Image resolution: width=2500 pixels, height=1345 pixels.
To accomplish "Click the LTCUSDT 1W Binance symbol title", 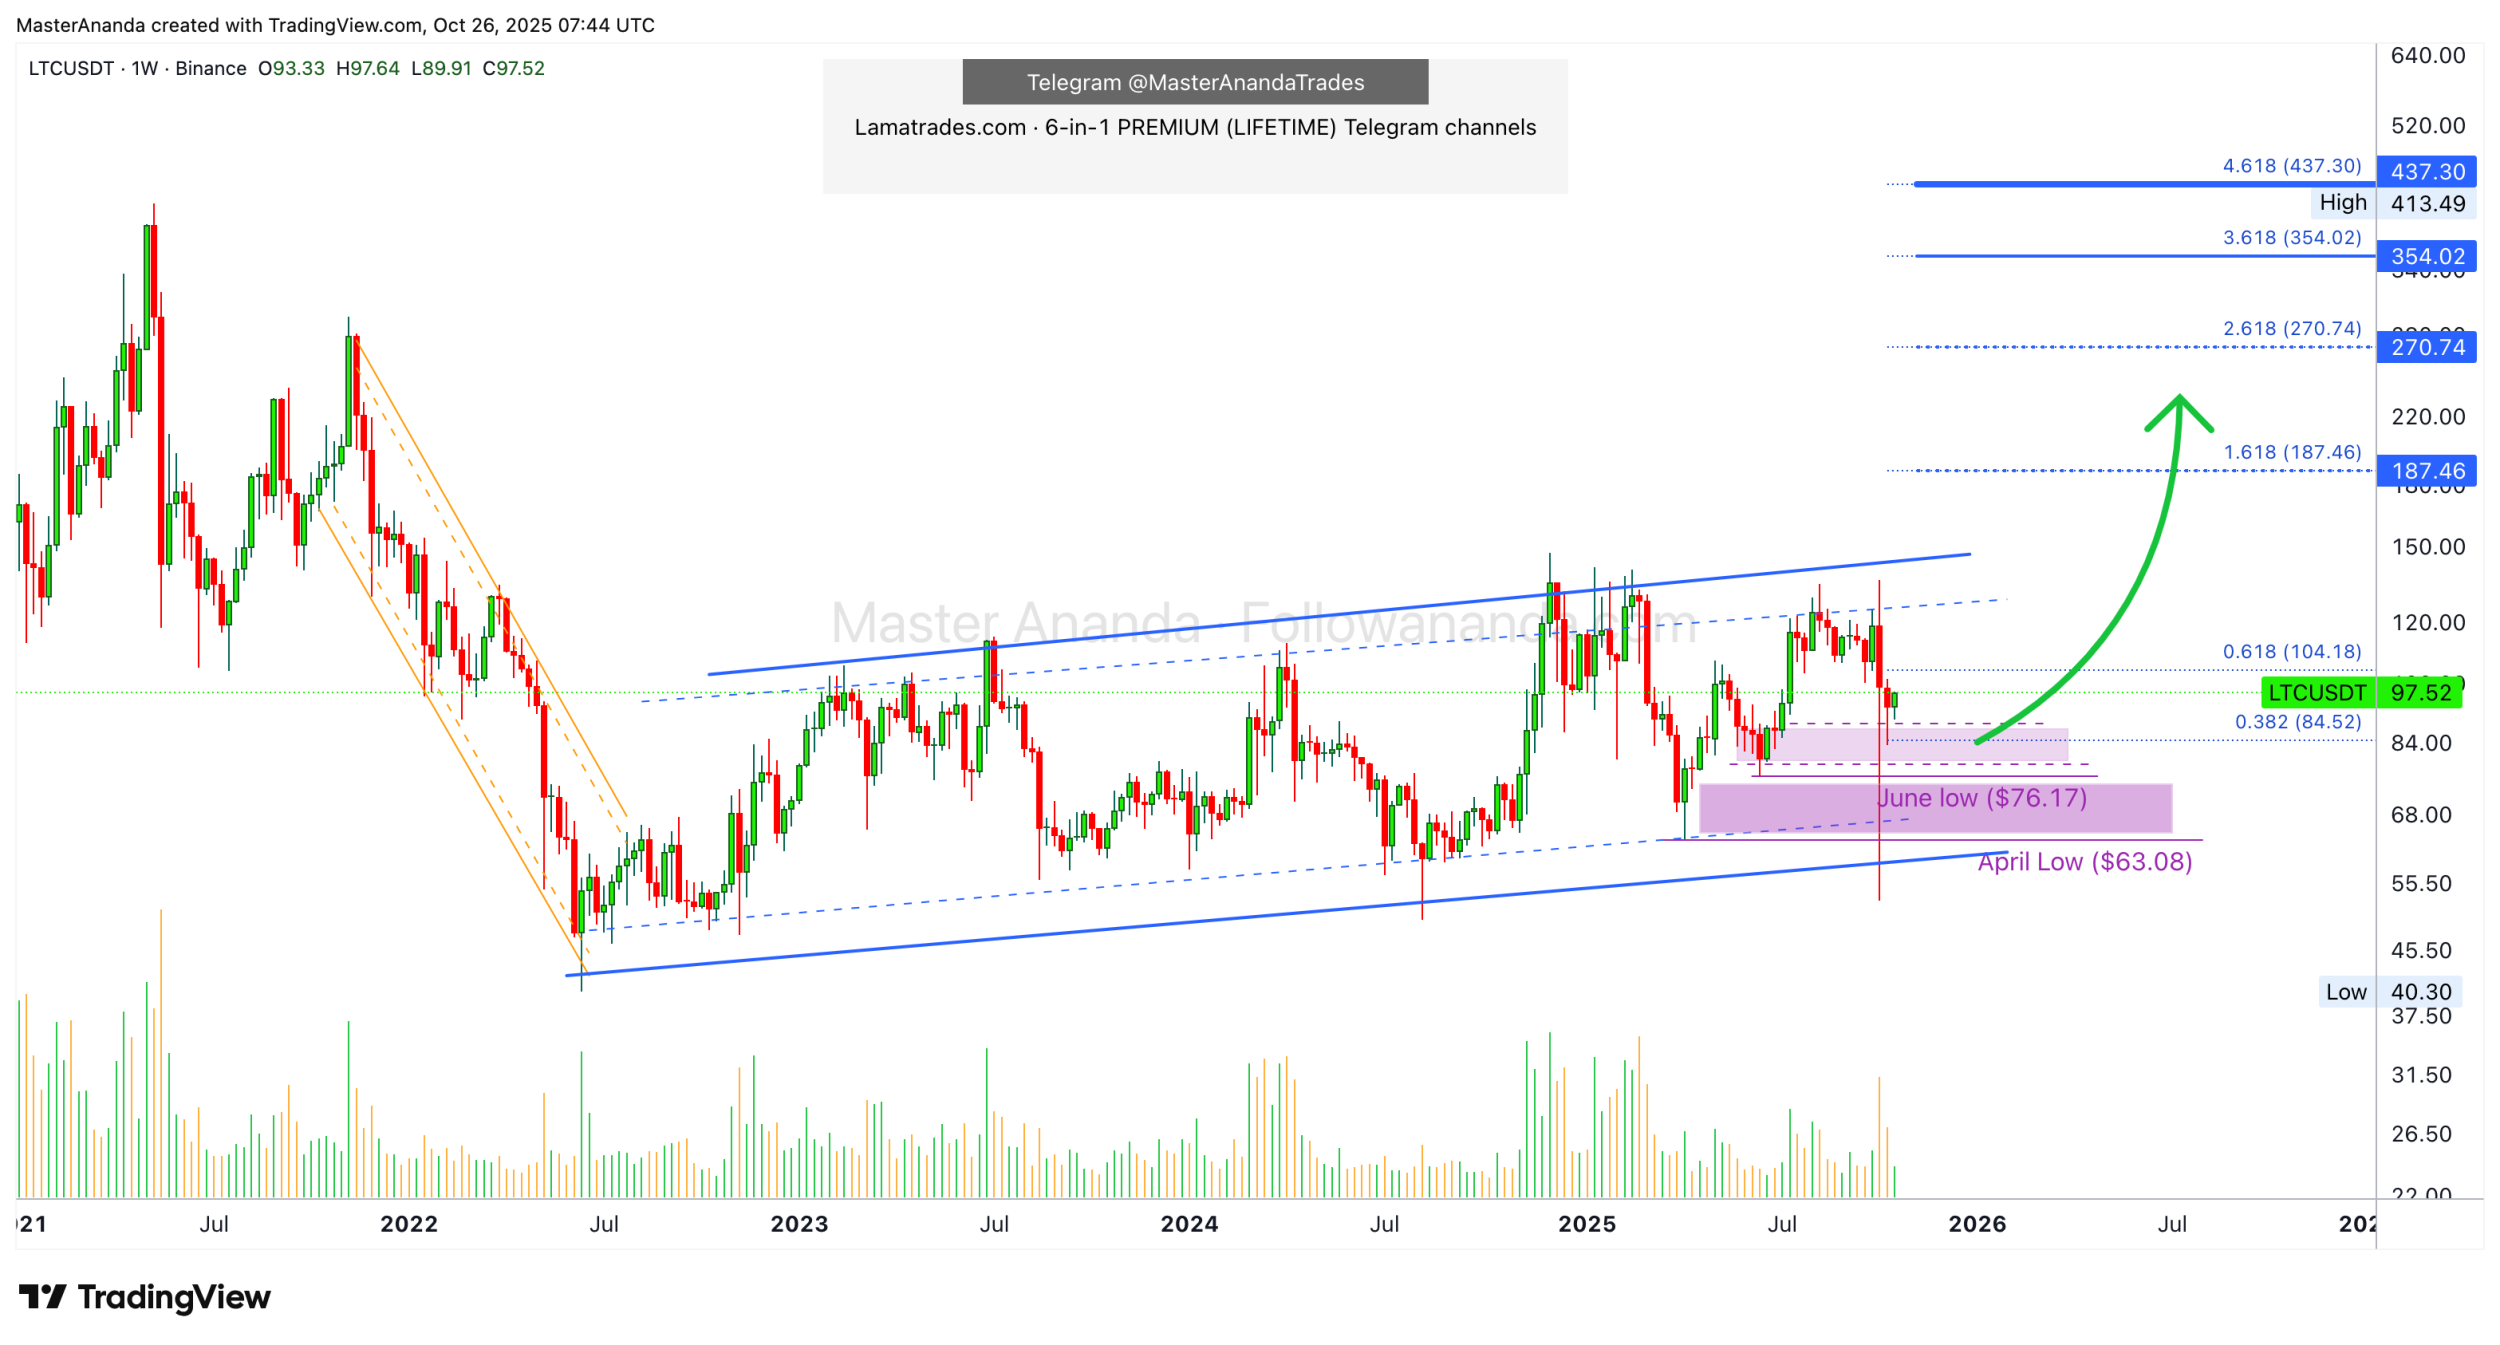I will pyautogui.click(x=137, y=69).
